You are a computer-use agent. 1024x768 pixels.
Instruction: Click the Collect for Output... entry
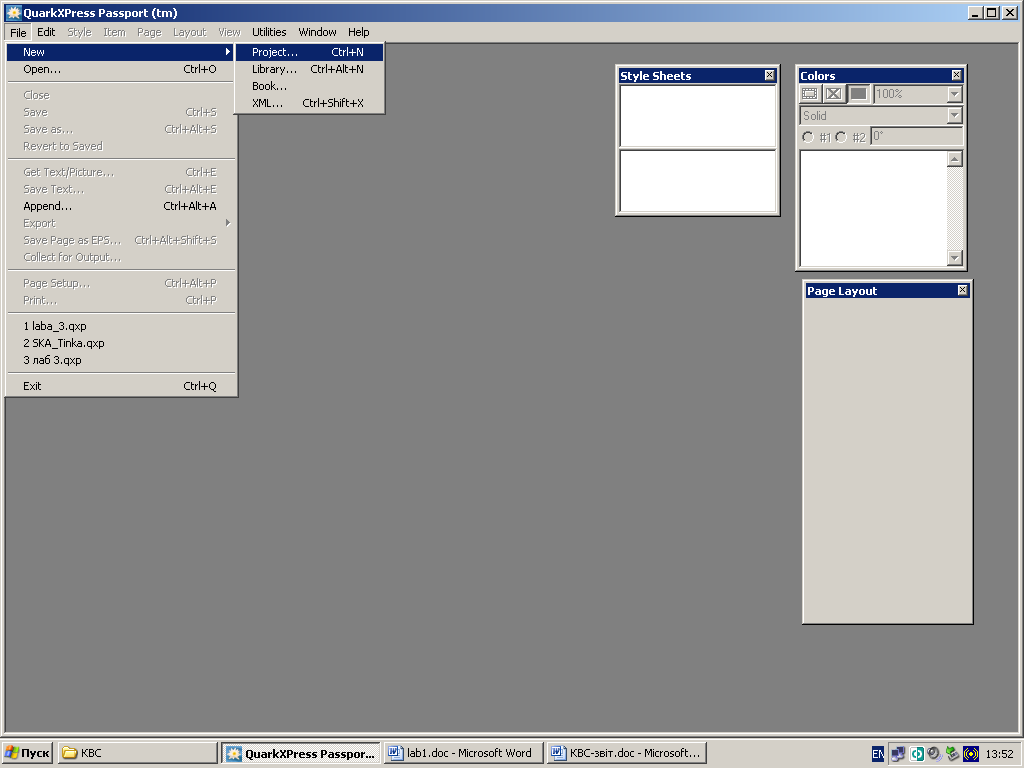pos(121,257)
